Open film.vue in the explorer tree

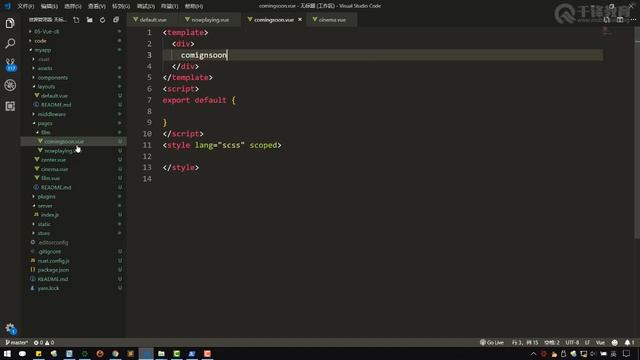coord(51,178)
